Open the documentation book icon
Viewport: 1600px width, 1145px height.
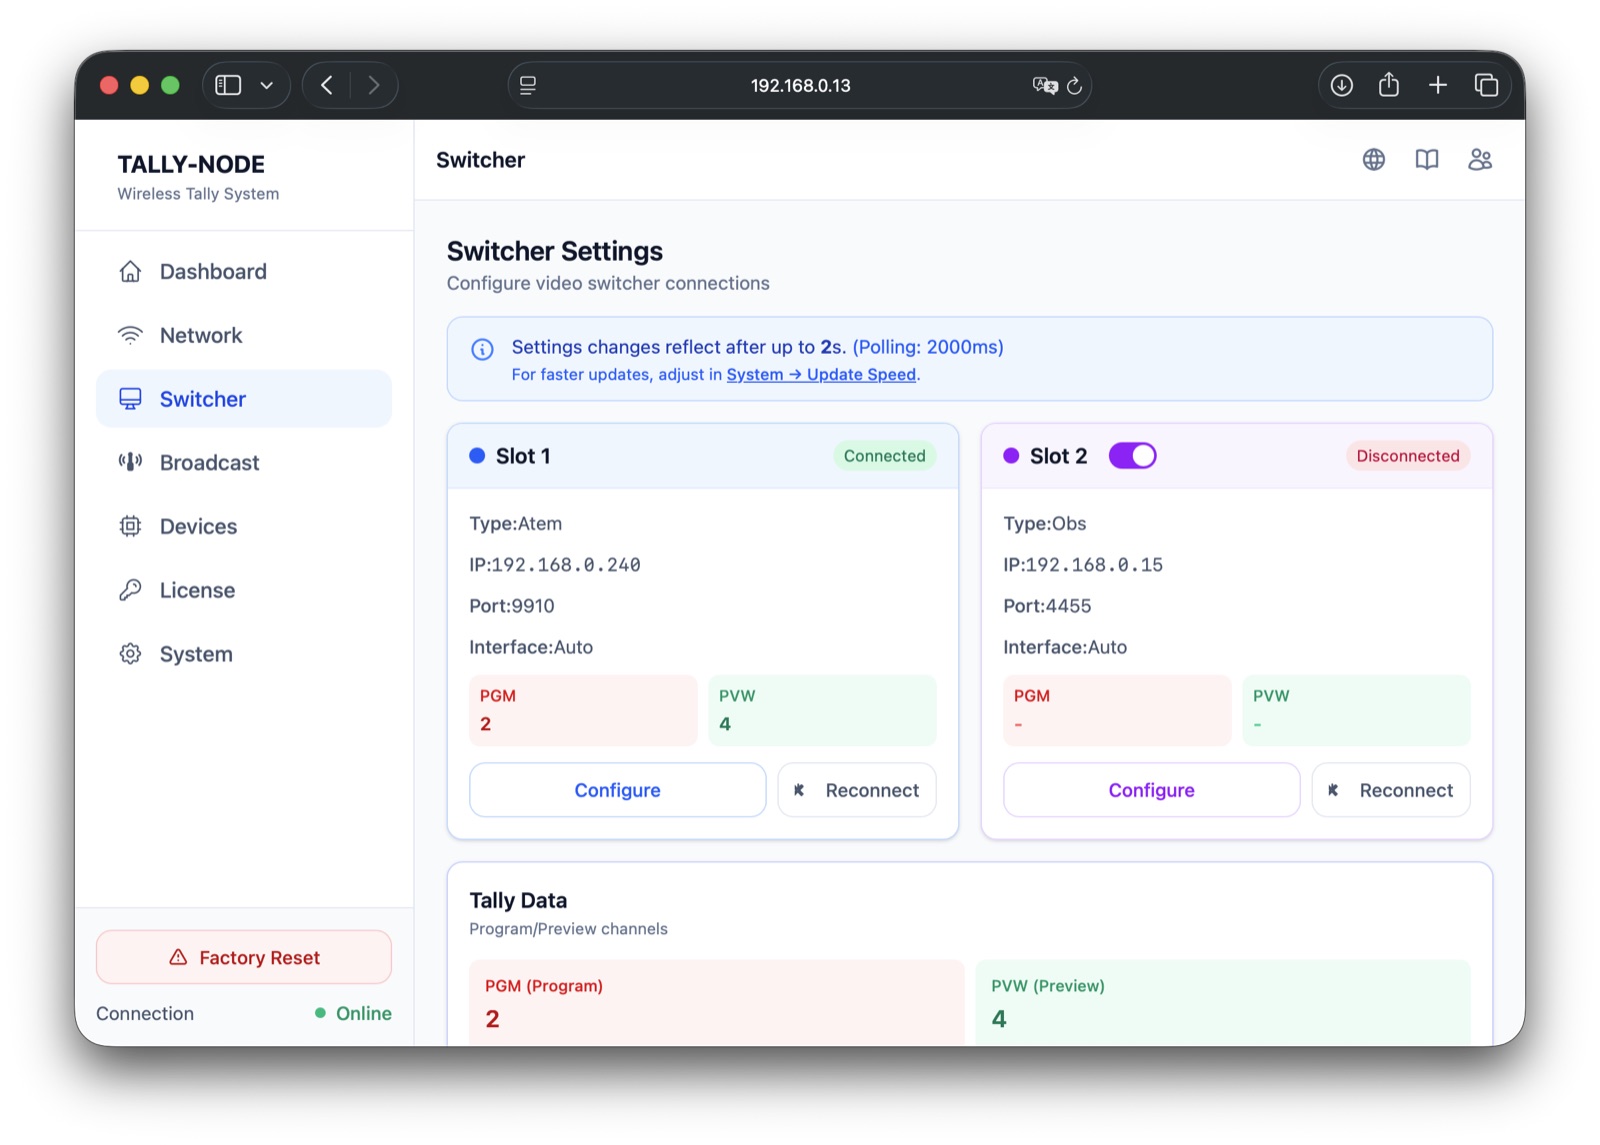[1427, 160]
